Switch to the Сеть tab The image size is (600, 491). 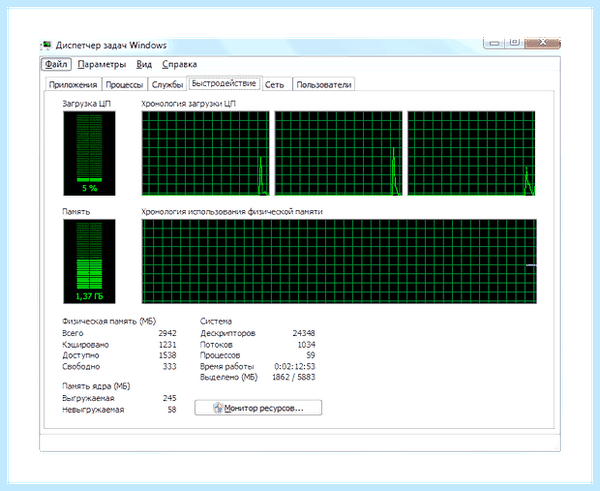click(x=274, y=85)
